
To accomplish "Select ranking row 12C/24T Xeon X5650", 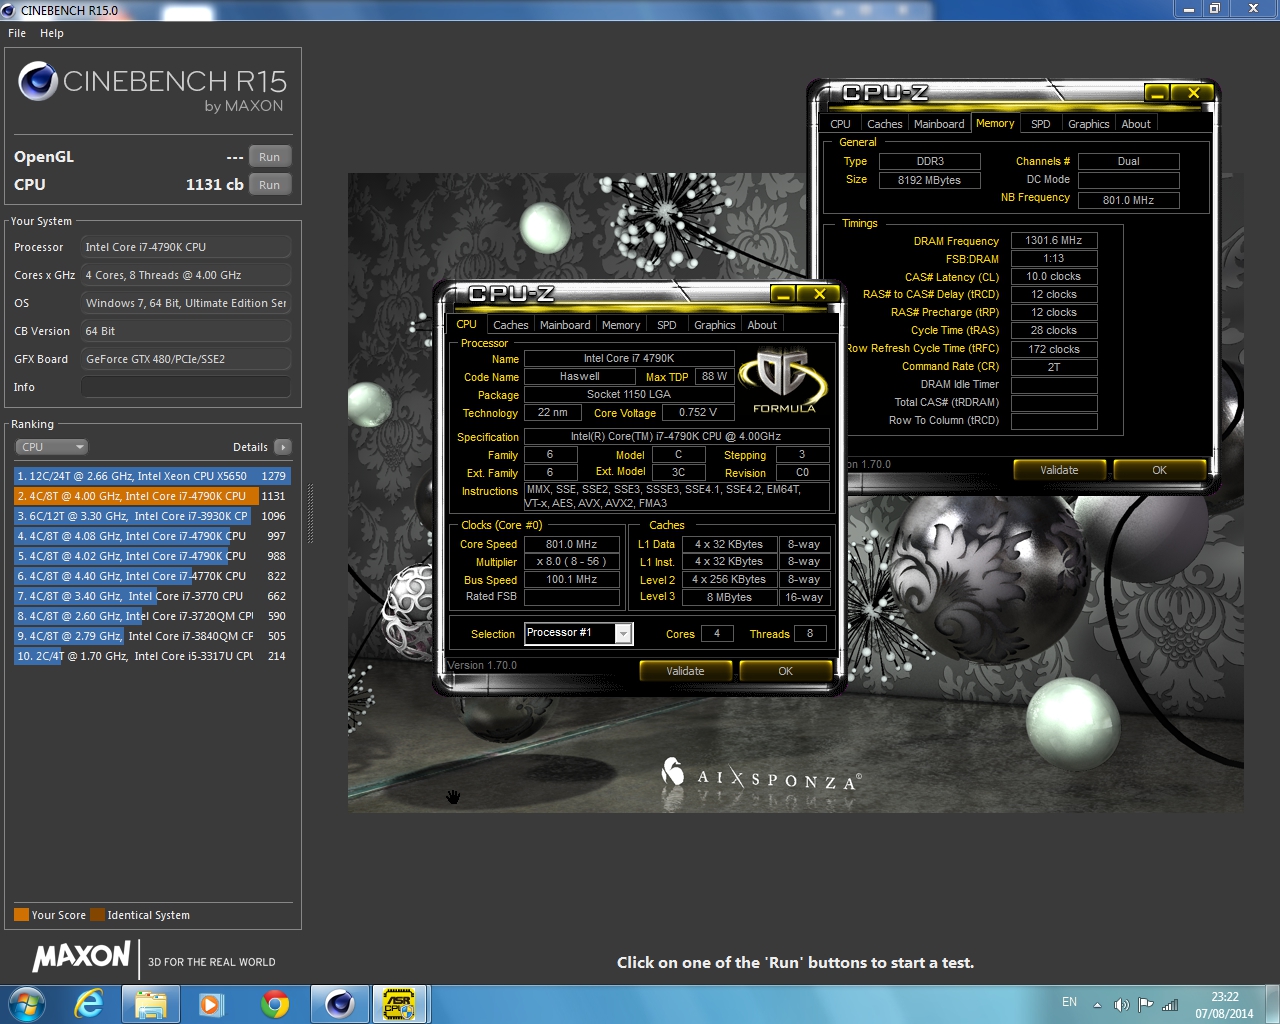I will pyautogui.click(x=152, y=476).
